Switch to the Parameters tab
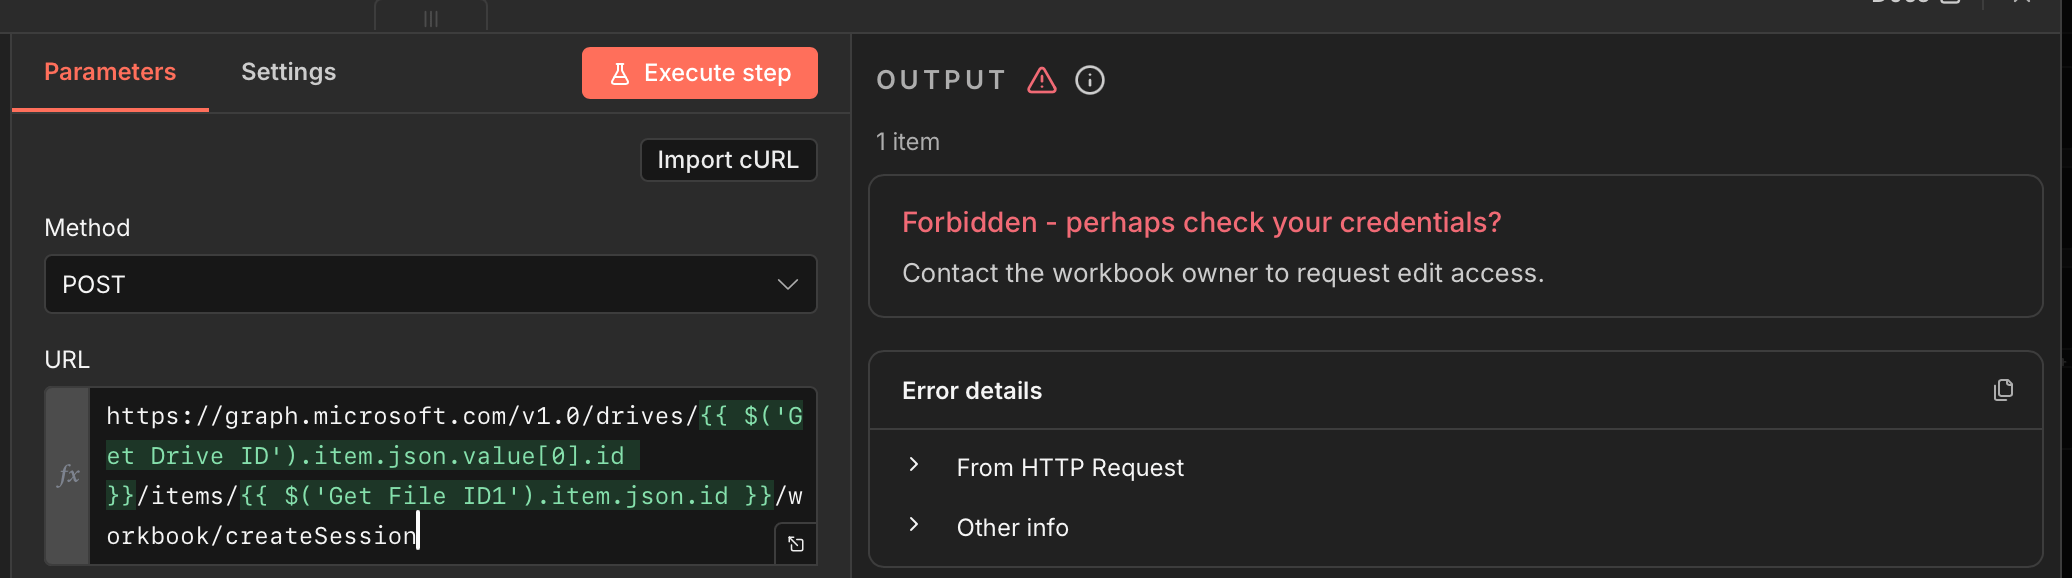This screenshot has width=2072, height=578. [110, 72]
